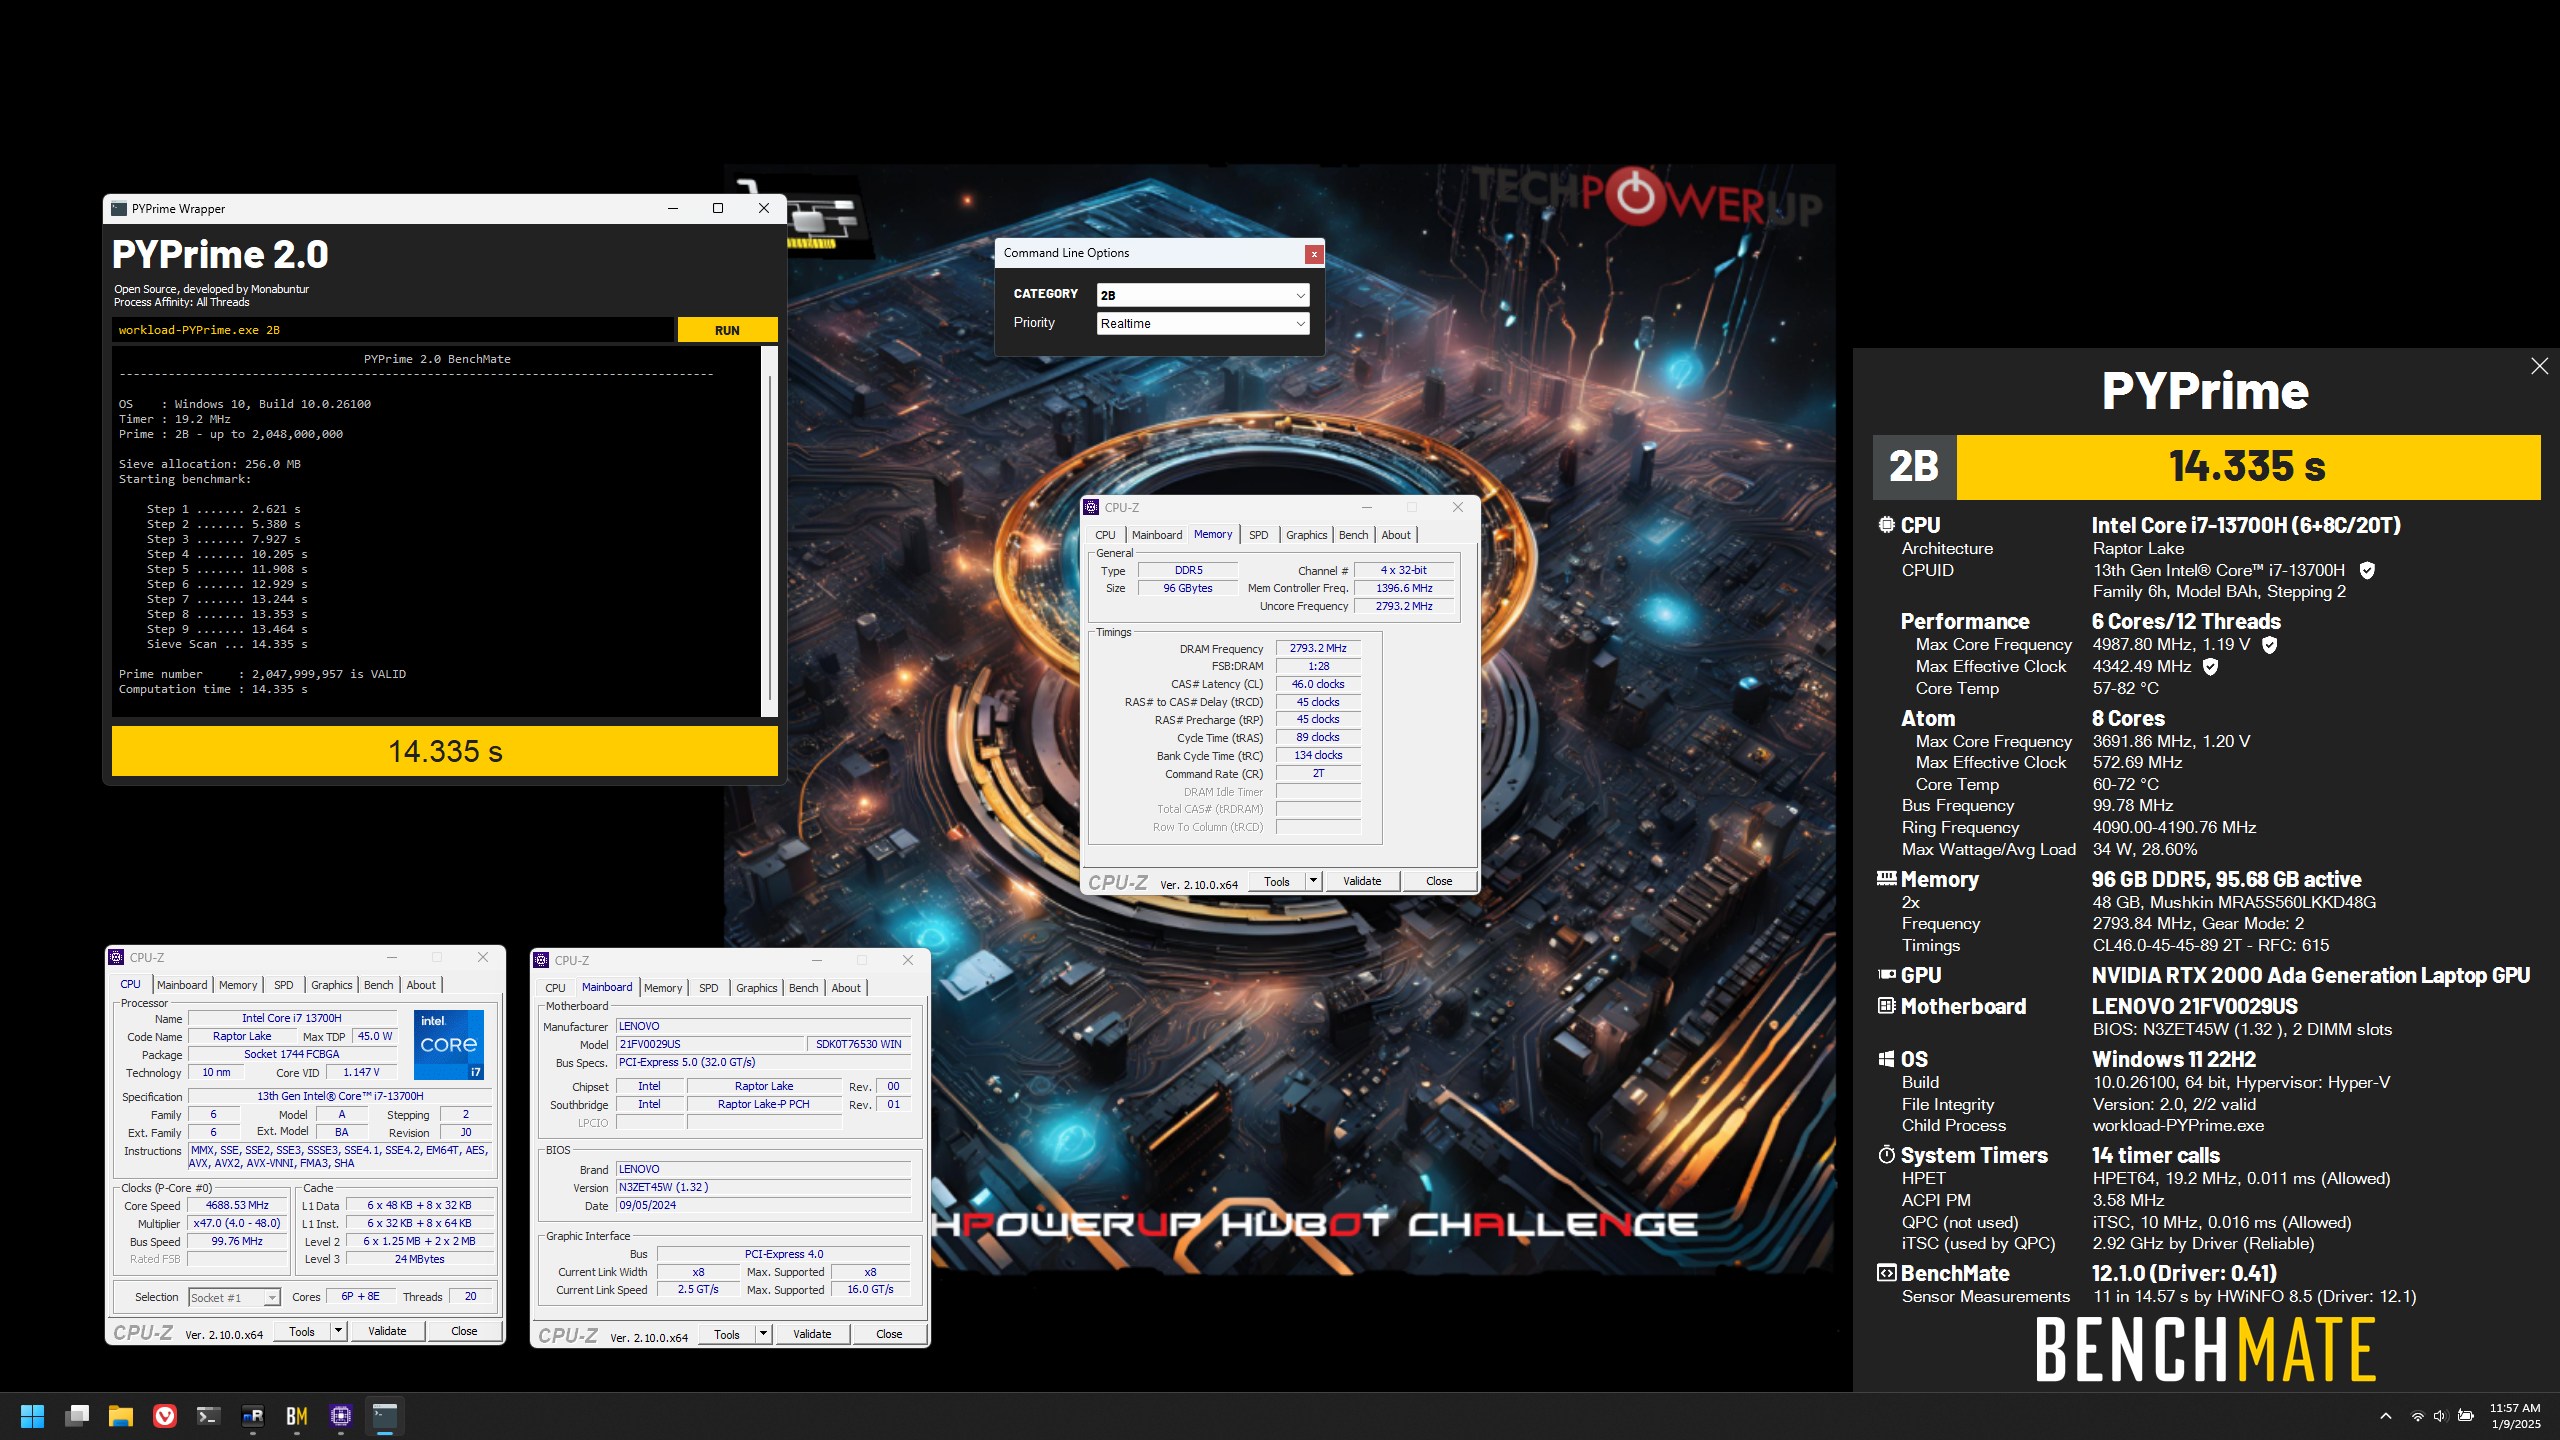Click the GPU icon in the BenchMate panel
This screenshot has height=1440, width=2560.
[x=1886, y=974]
